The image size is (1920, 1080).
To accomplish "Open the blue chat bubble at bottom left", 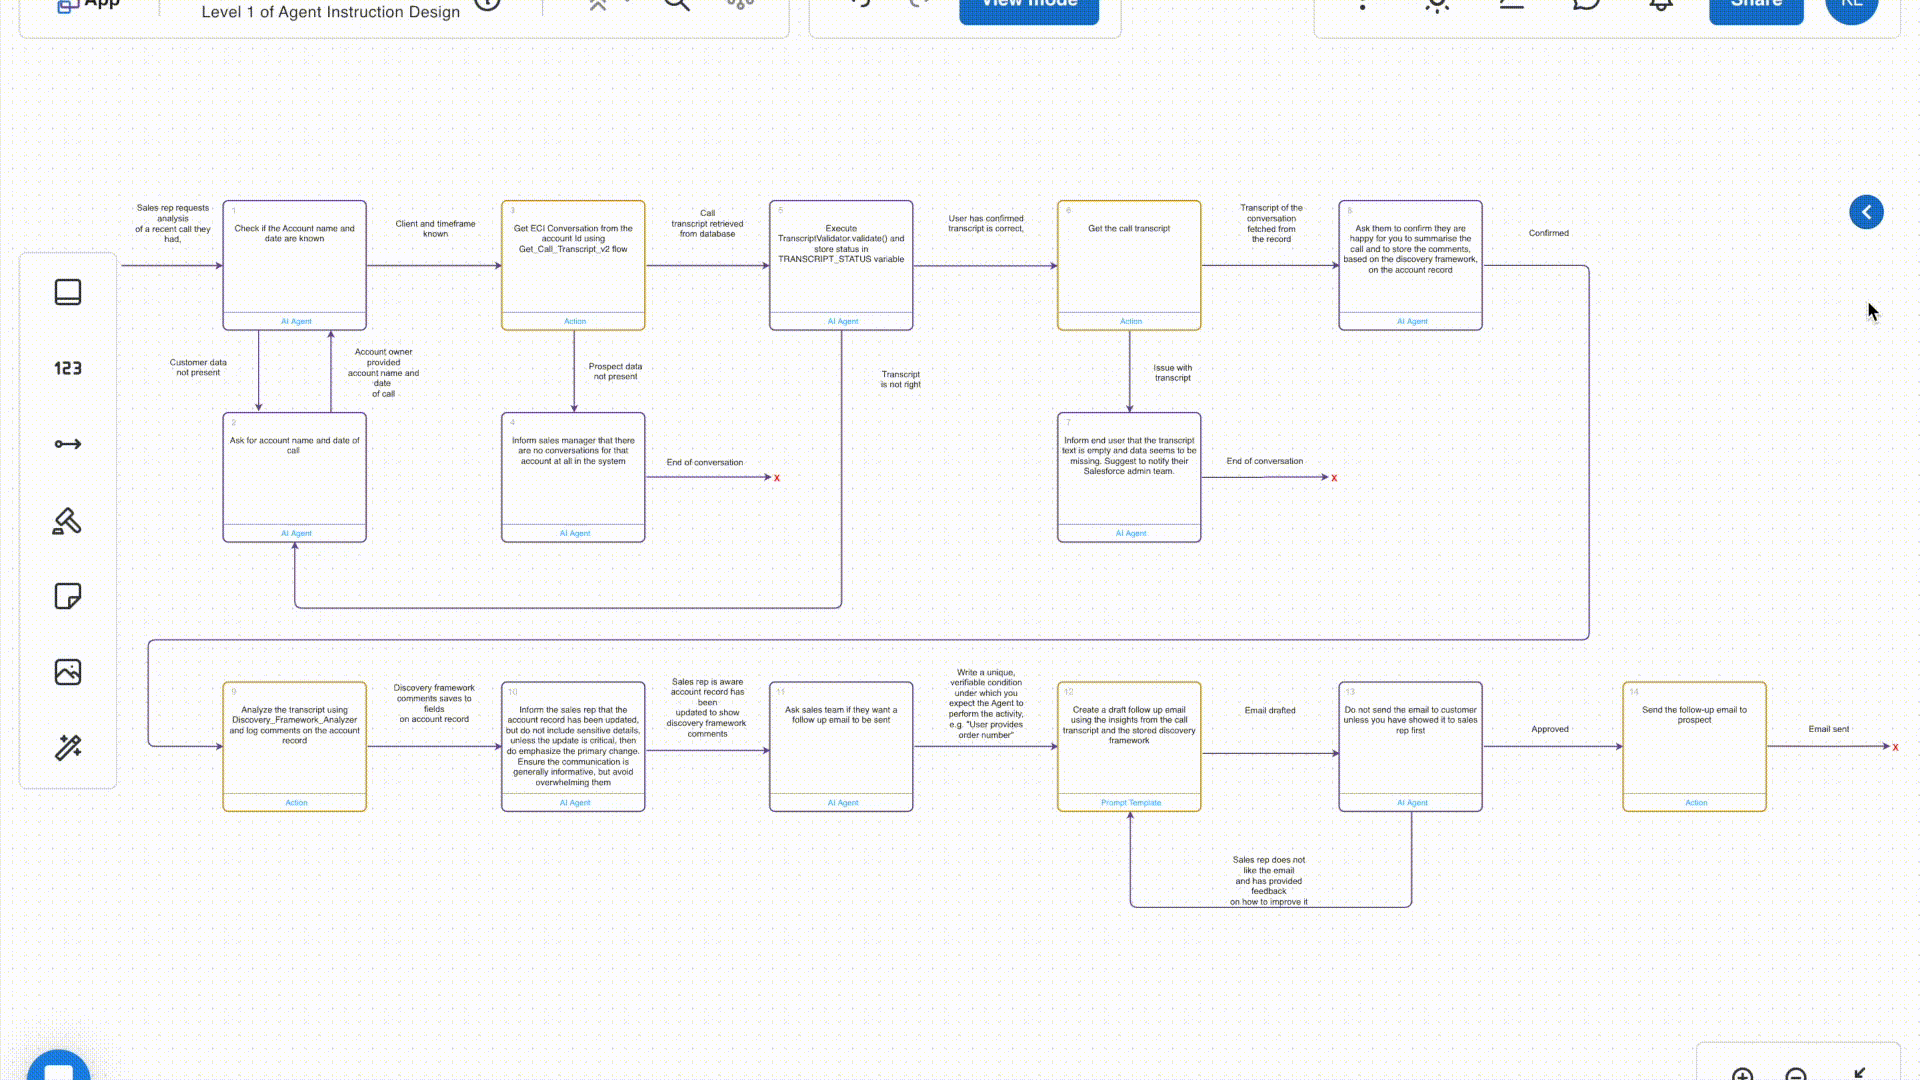I will click(59, 1070).
